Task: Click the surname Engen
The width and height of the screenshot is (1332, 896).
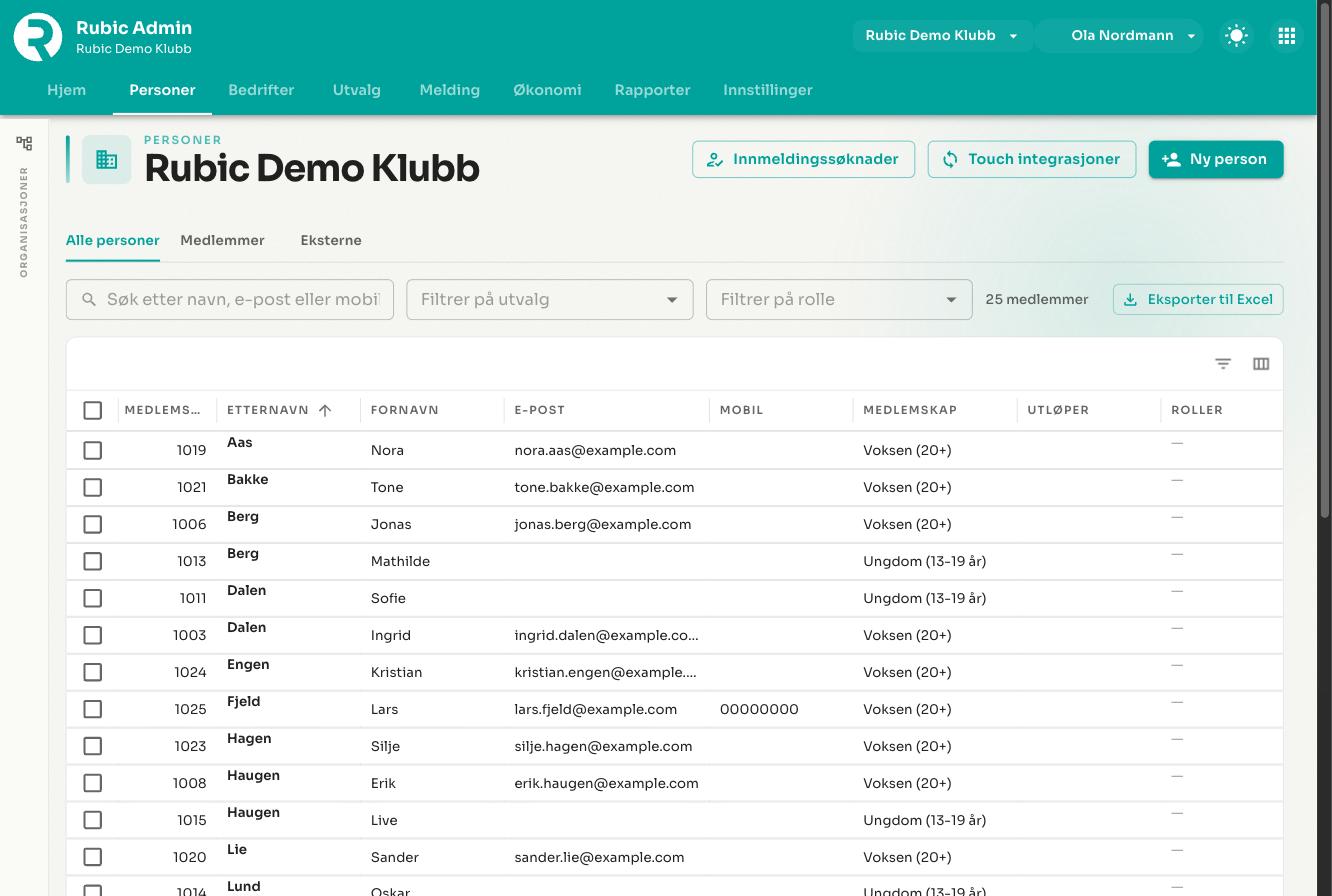Action: tap(248, 664)
